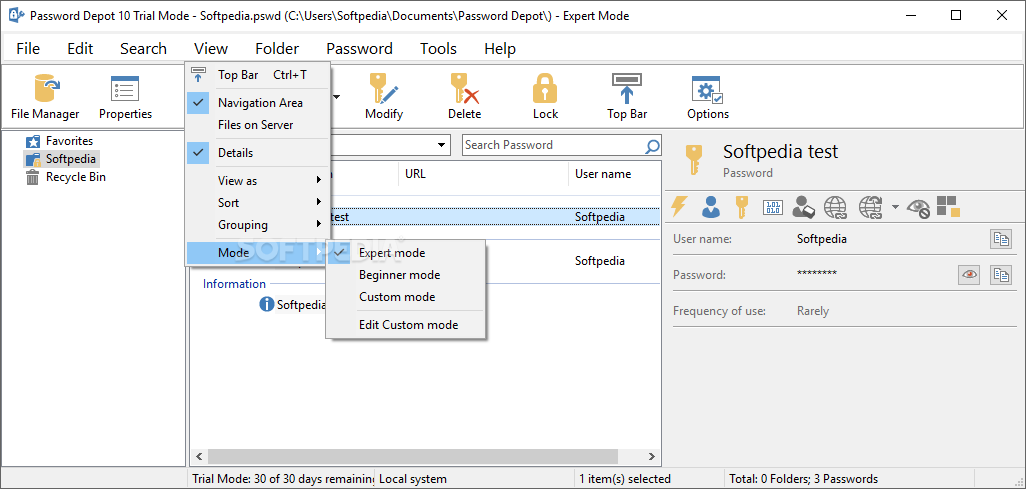This screenshot has width=1026, height=489.
Task: Click the User name column header
Action: pyautogui.click(x=614, y=174)
